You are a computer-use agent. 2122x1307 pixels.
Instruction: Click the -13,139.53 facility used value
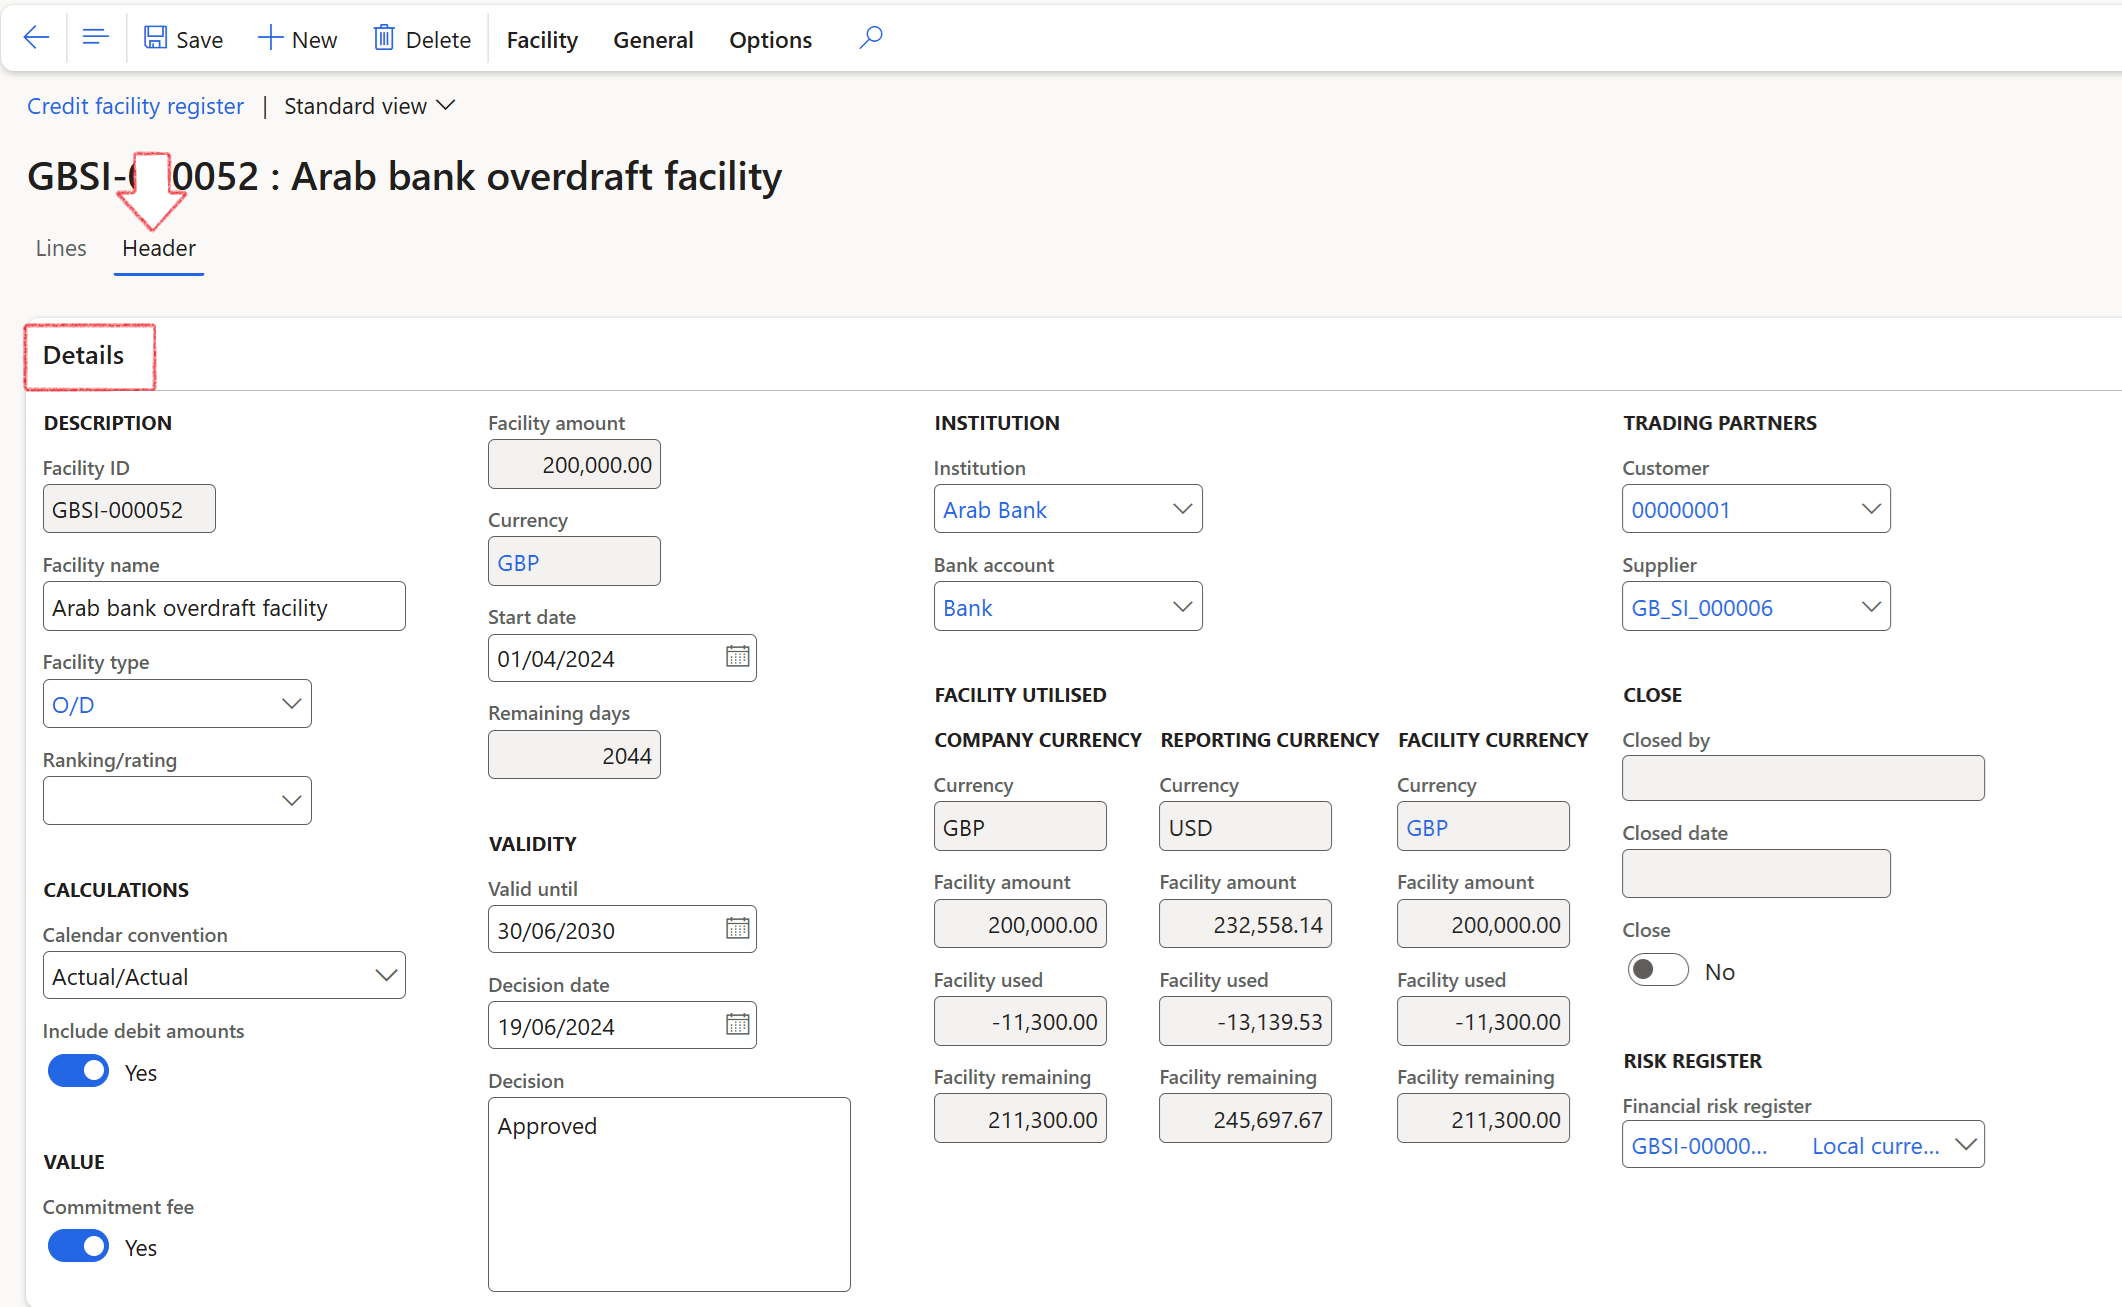point(1245,1021)
